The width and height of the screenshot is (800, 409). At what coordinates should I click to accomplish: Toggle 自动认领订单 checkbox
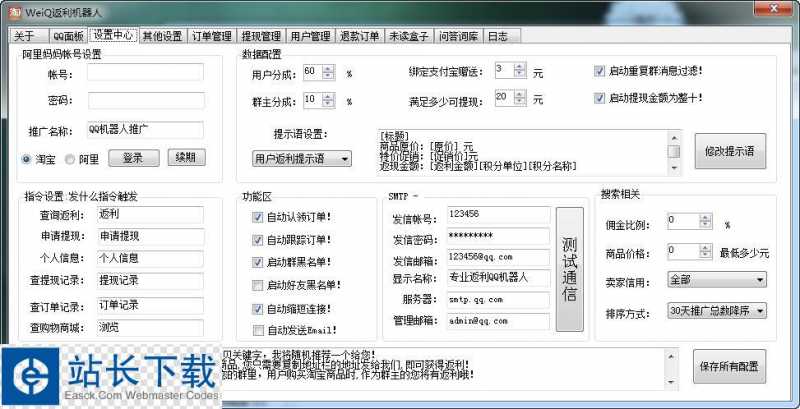pyautogui.click(x=258, y=217)
